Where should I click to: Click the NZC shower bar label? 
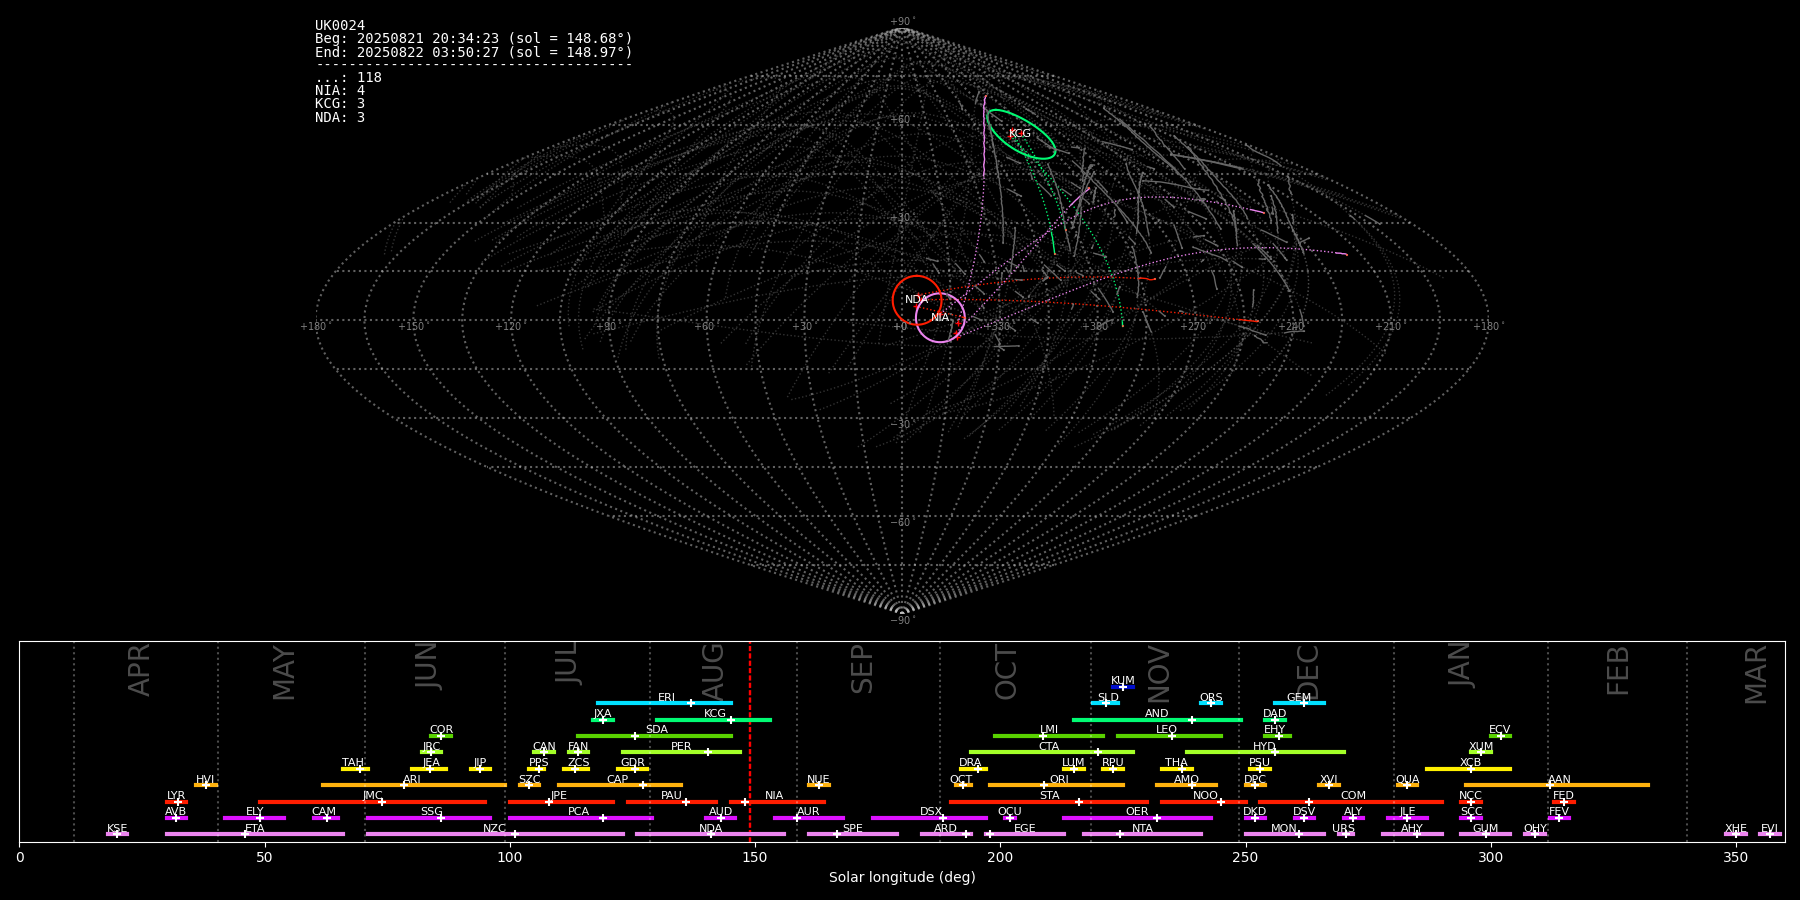pos(494,829)
